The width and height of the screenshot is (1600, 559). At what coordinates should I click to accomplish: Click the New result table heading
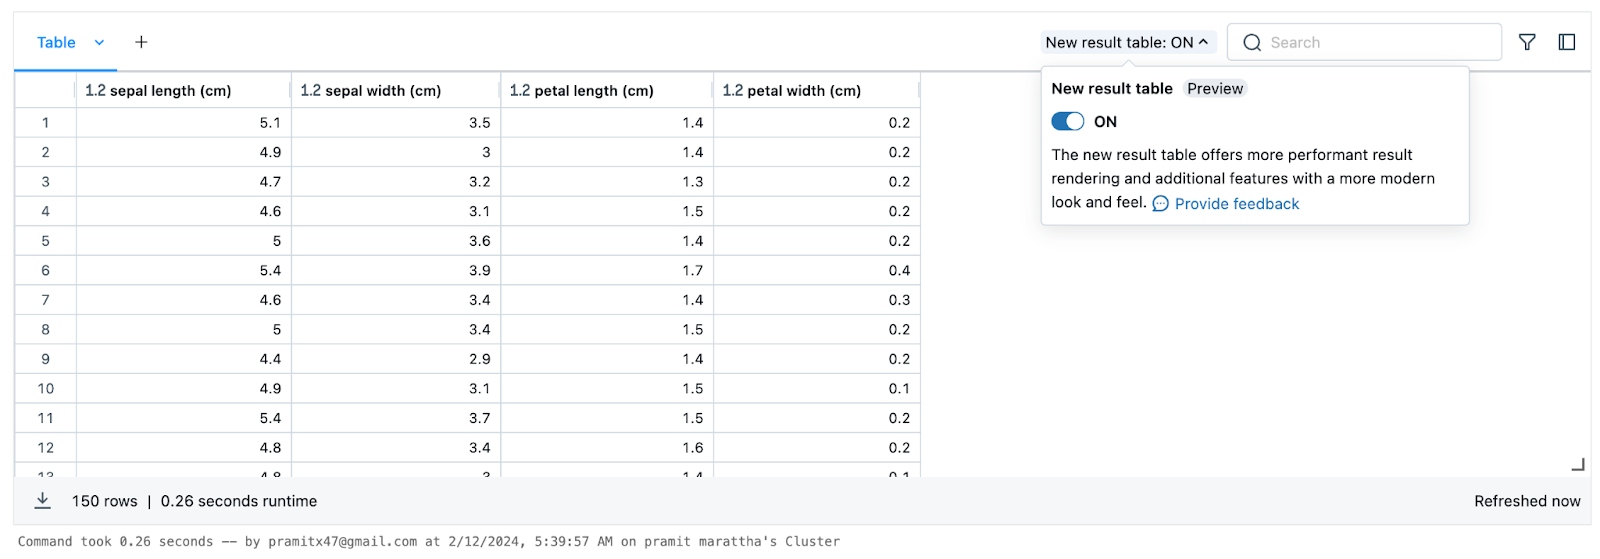(1112, 88)
